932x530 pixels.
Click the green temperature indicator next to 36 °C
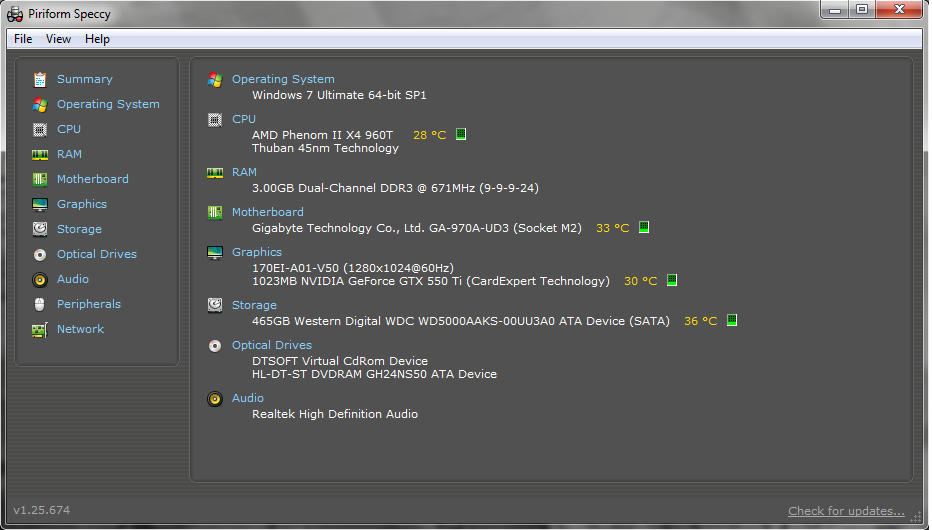point(732,320)
